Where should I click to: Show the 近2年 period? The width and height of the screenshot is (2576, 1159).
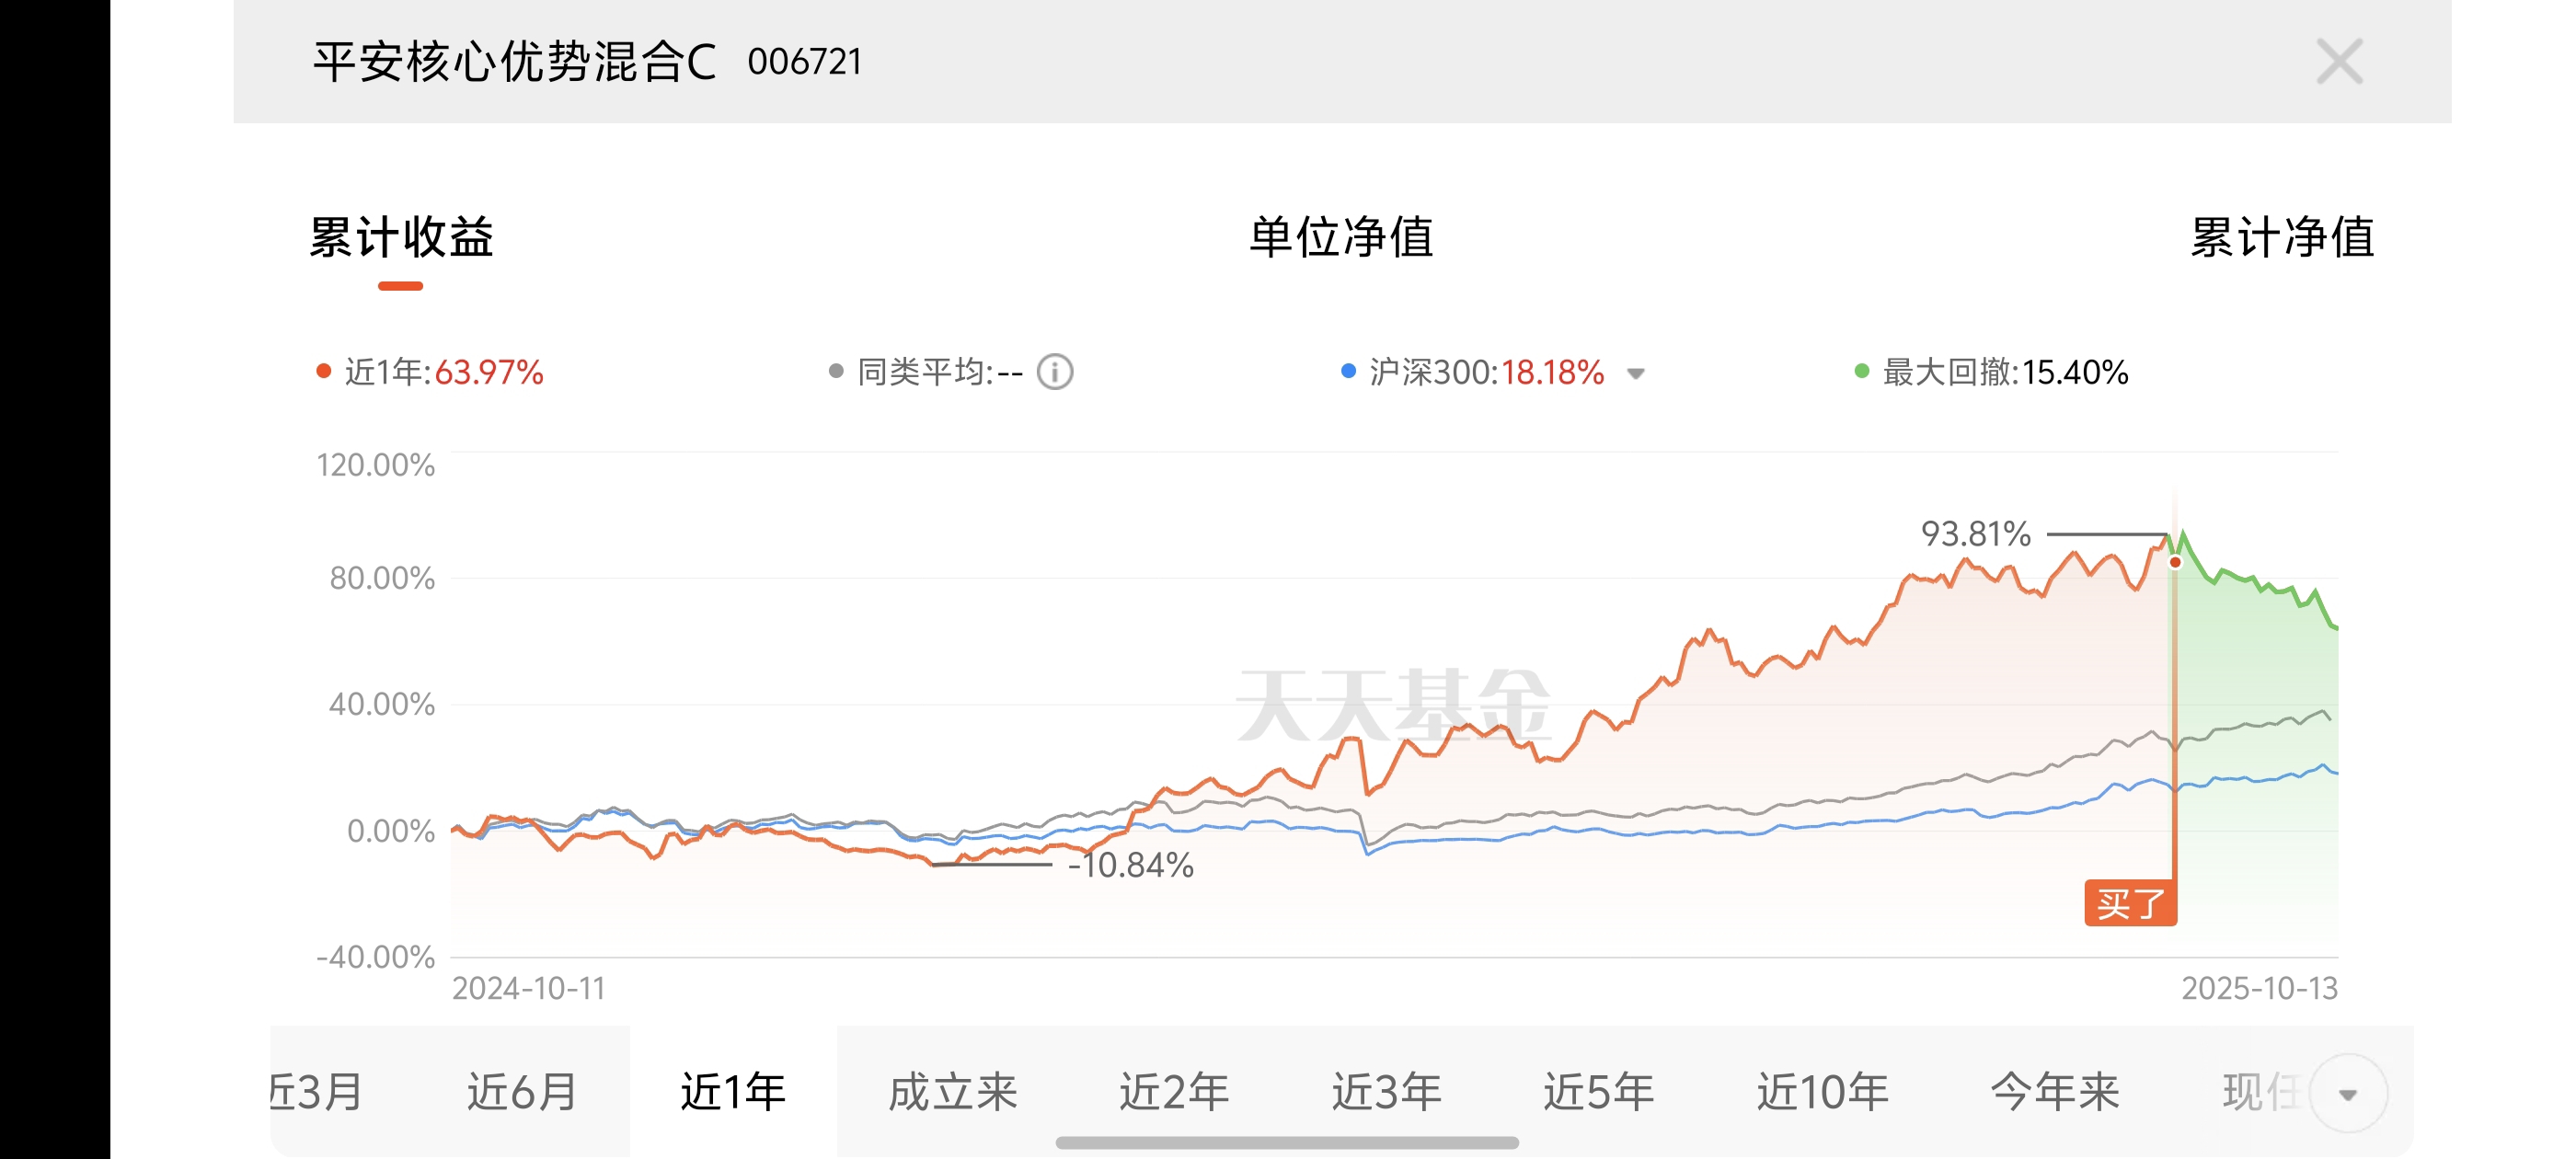pos(1173,1091)
